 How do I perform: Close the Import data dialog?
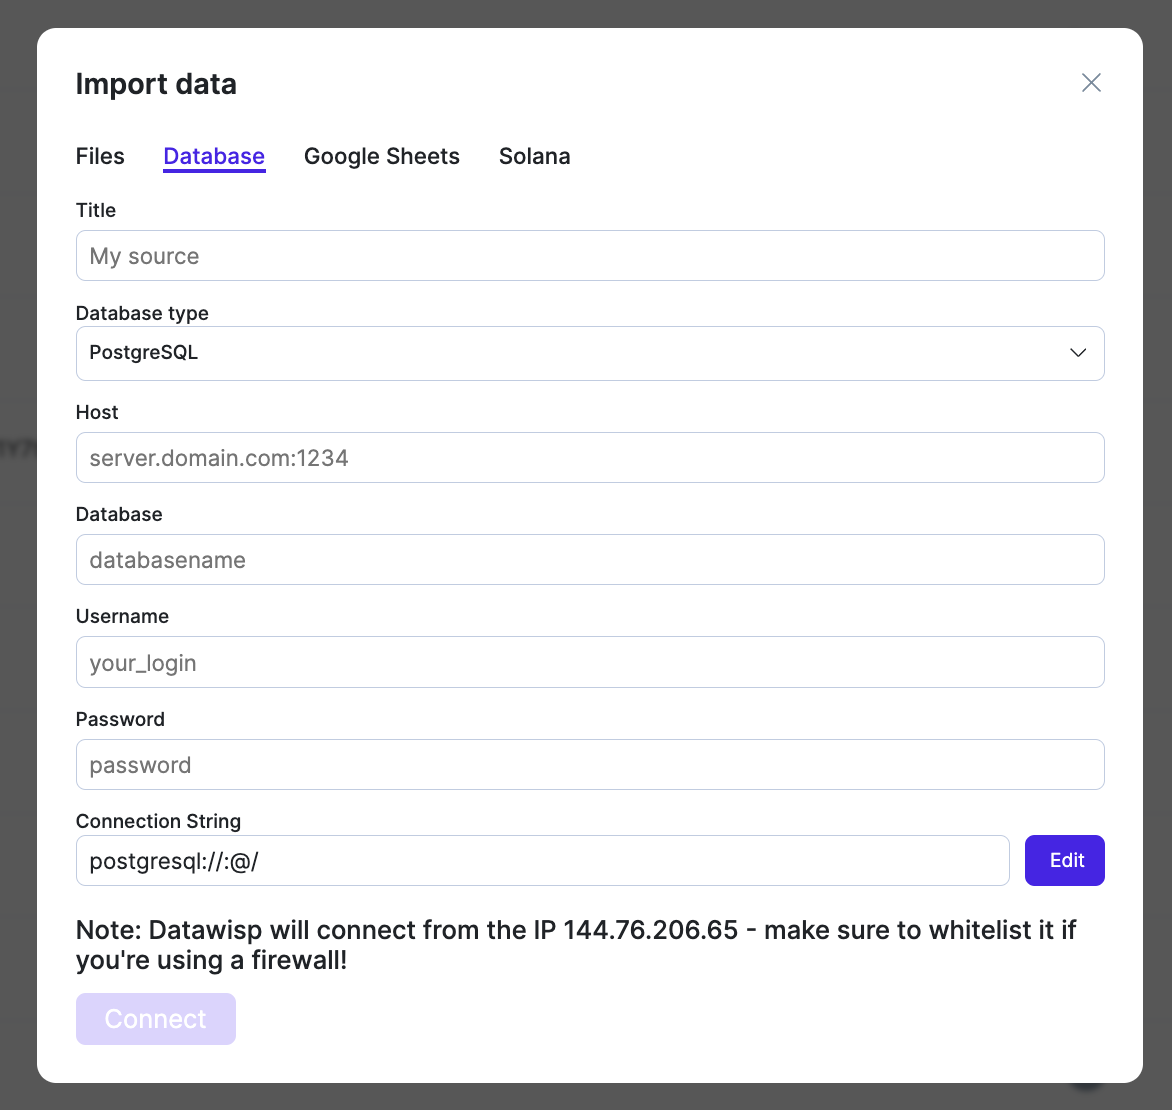(x=1091, y=83)
